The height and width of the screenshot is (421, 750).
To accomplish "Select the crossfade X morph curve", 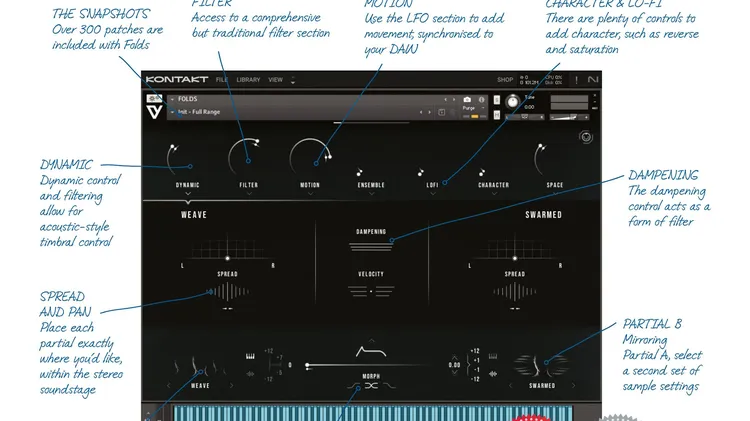I will pos(371,386).
